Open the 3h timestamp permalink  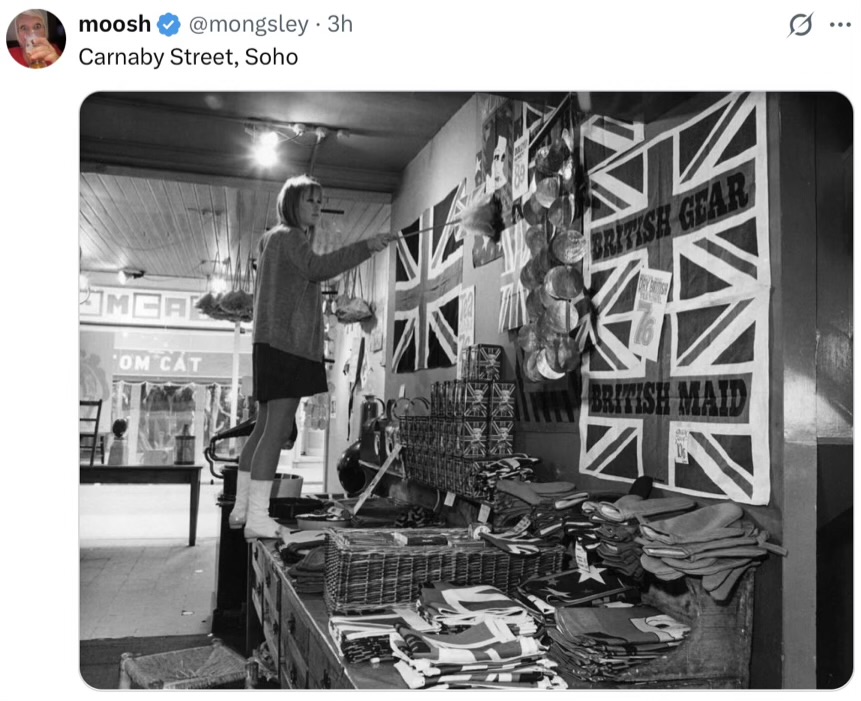coord(340,24)
